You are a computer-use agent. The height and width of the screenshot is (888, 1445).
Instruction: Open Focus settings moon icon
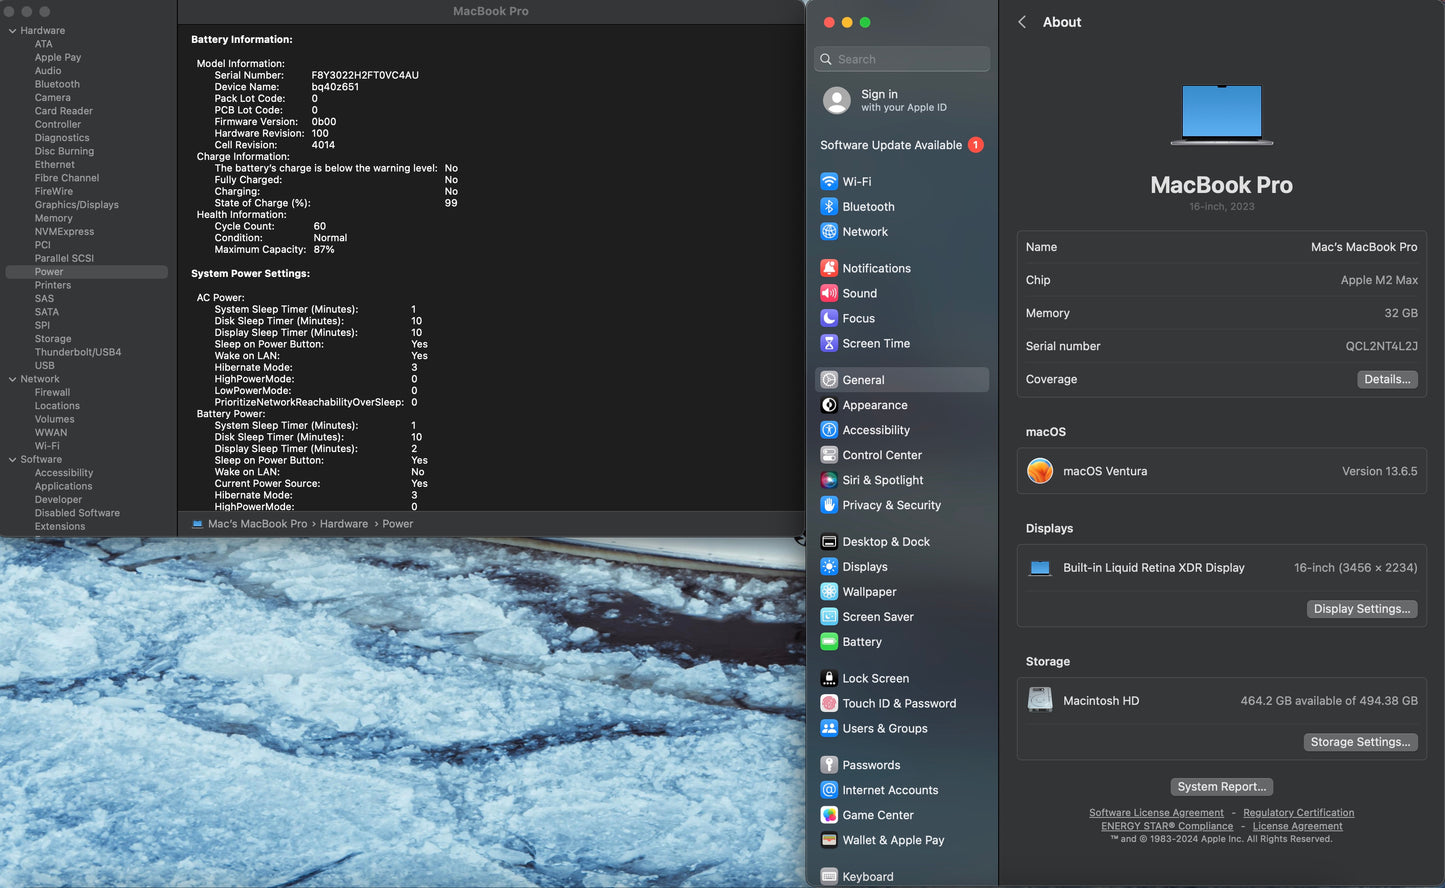coord(829,318)
